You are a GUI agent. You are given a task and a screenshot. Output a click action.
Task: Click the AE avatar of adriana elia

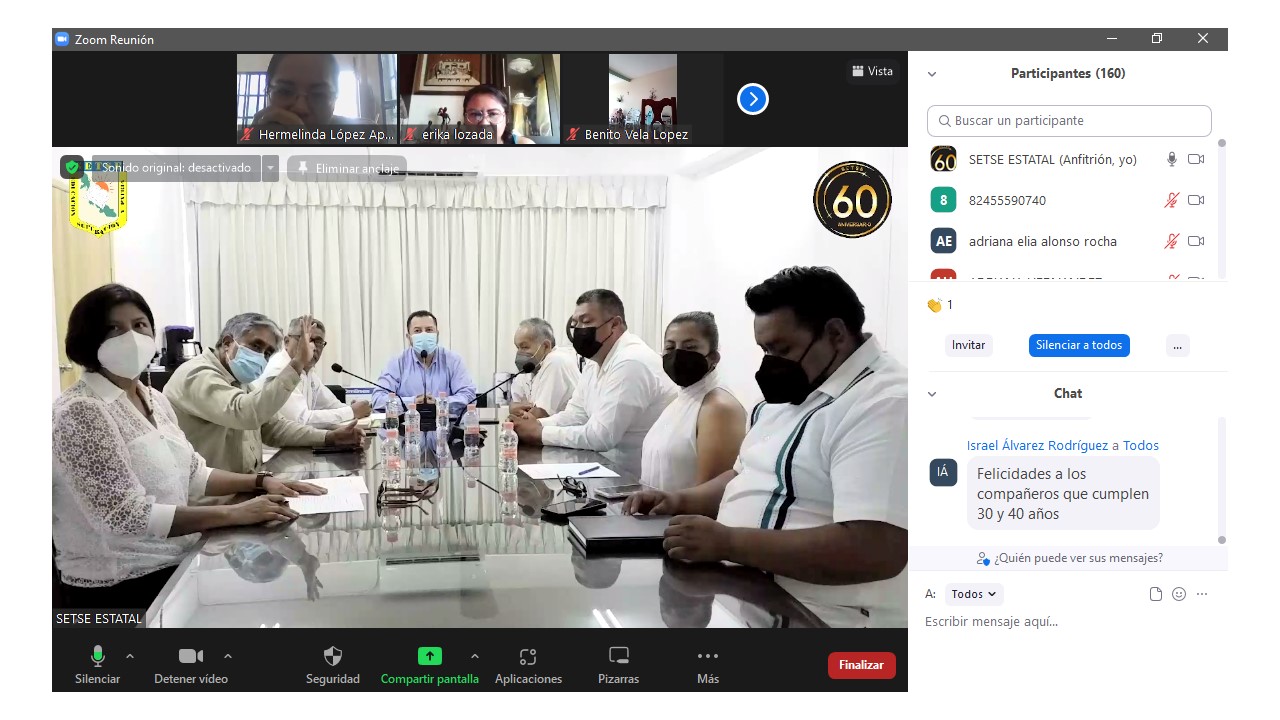(943, 241)
